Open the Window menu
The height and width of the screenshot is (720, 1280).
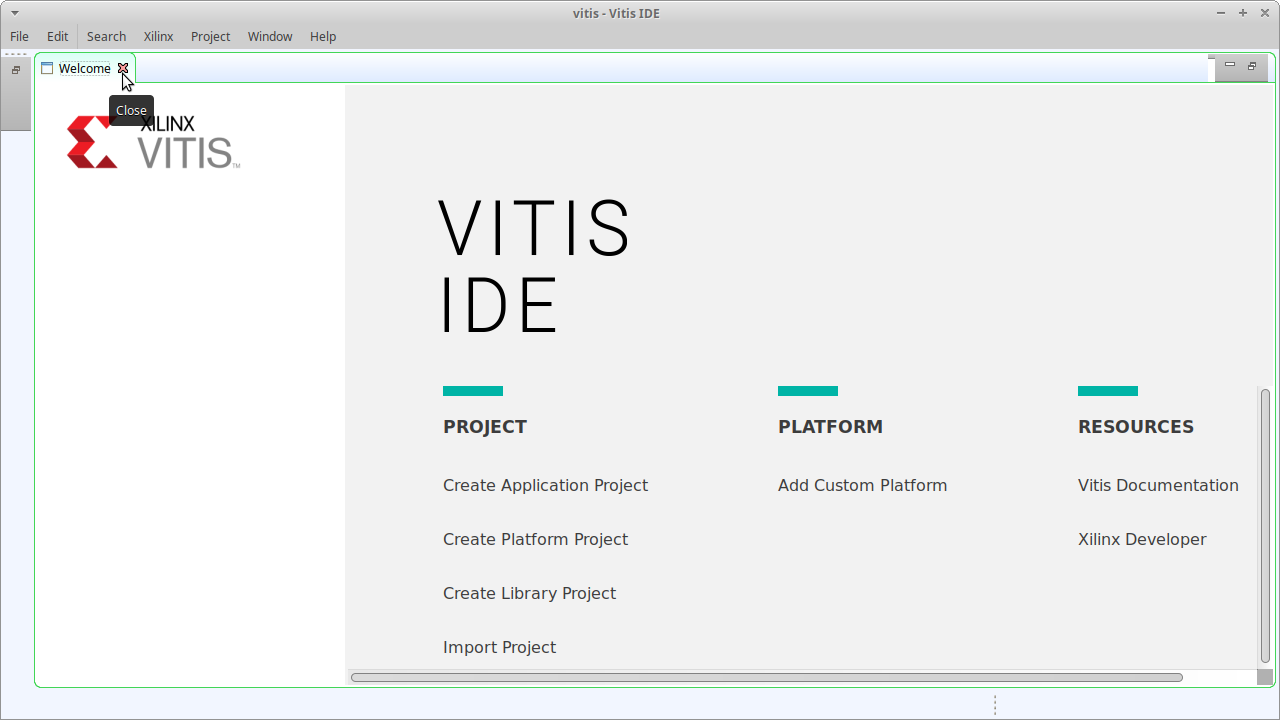point(269,36)
